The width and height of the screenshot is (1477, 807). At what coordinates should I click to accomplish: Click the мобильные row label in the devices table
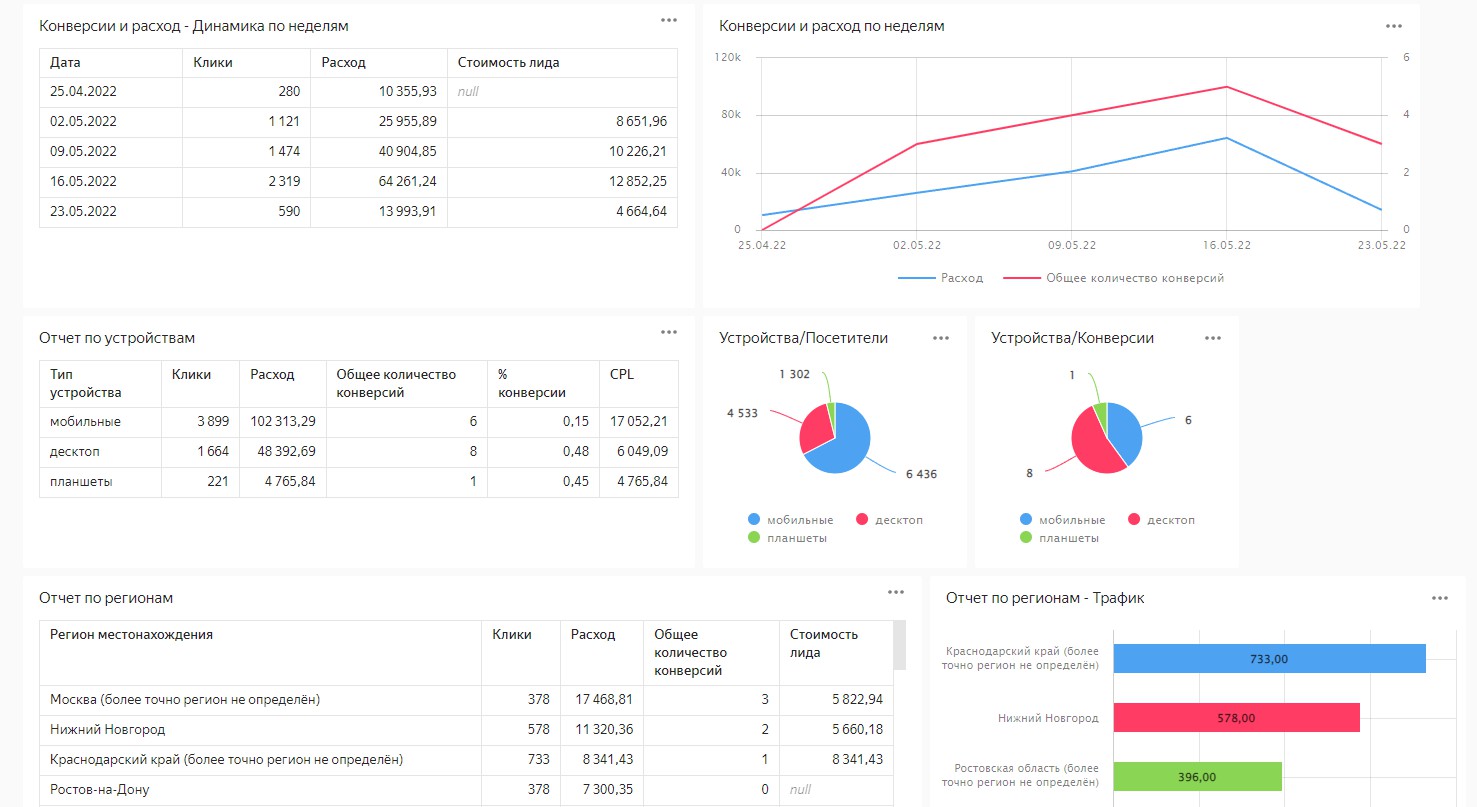click(100, 422)
